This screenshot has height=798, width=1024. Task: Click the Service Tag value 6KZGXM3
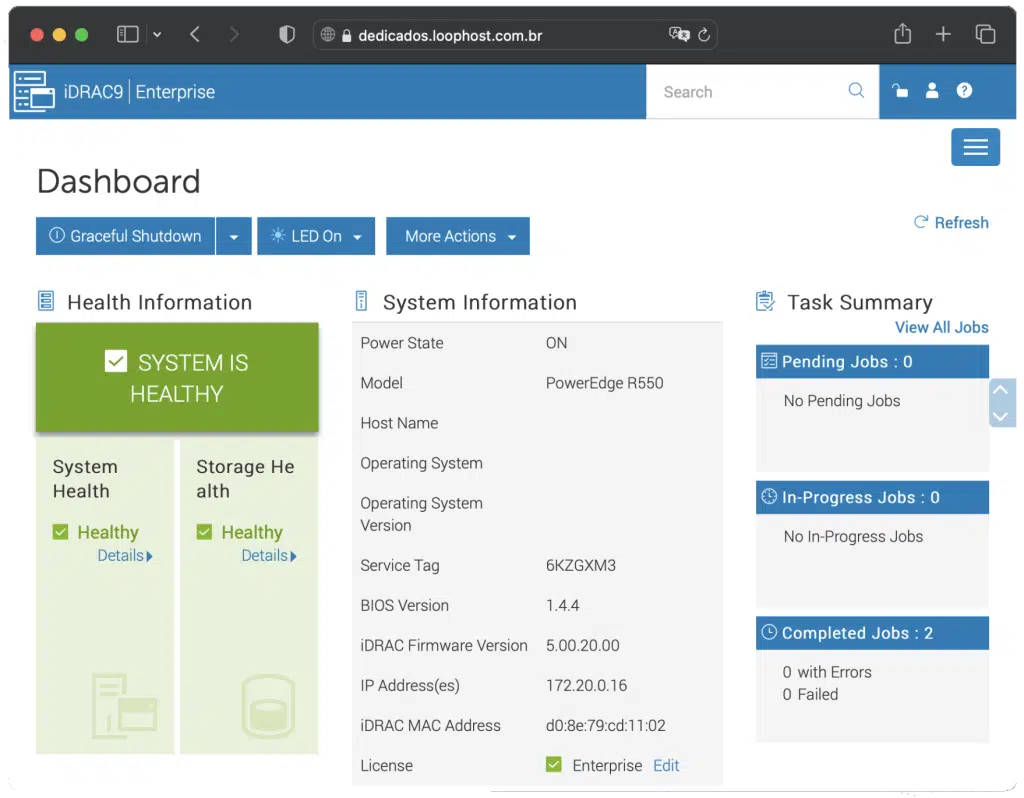coord(581,566)
